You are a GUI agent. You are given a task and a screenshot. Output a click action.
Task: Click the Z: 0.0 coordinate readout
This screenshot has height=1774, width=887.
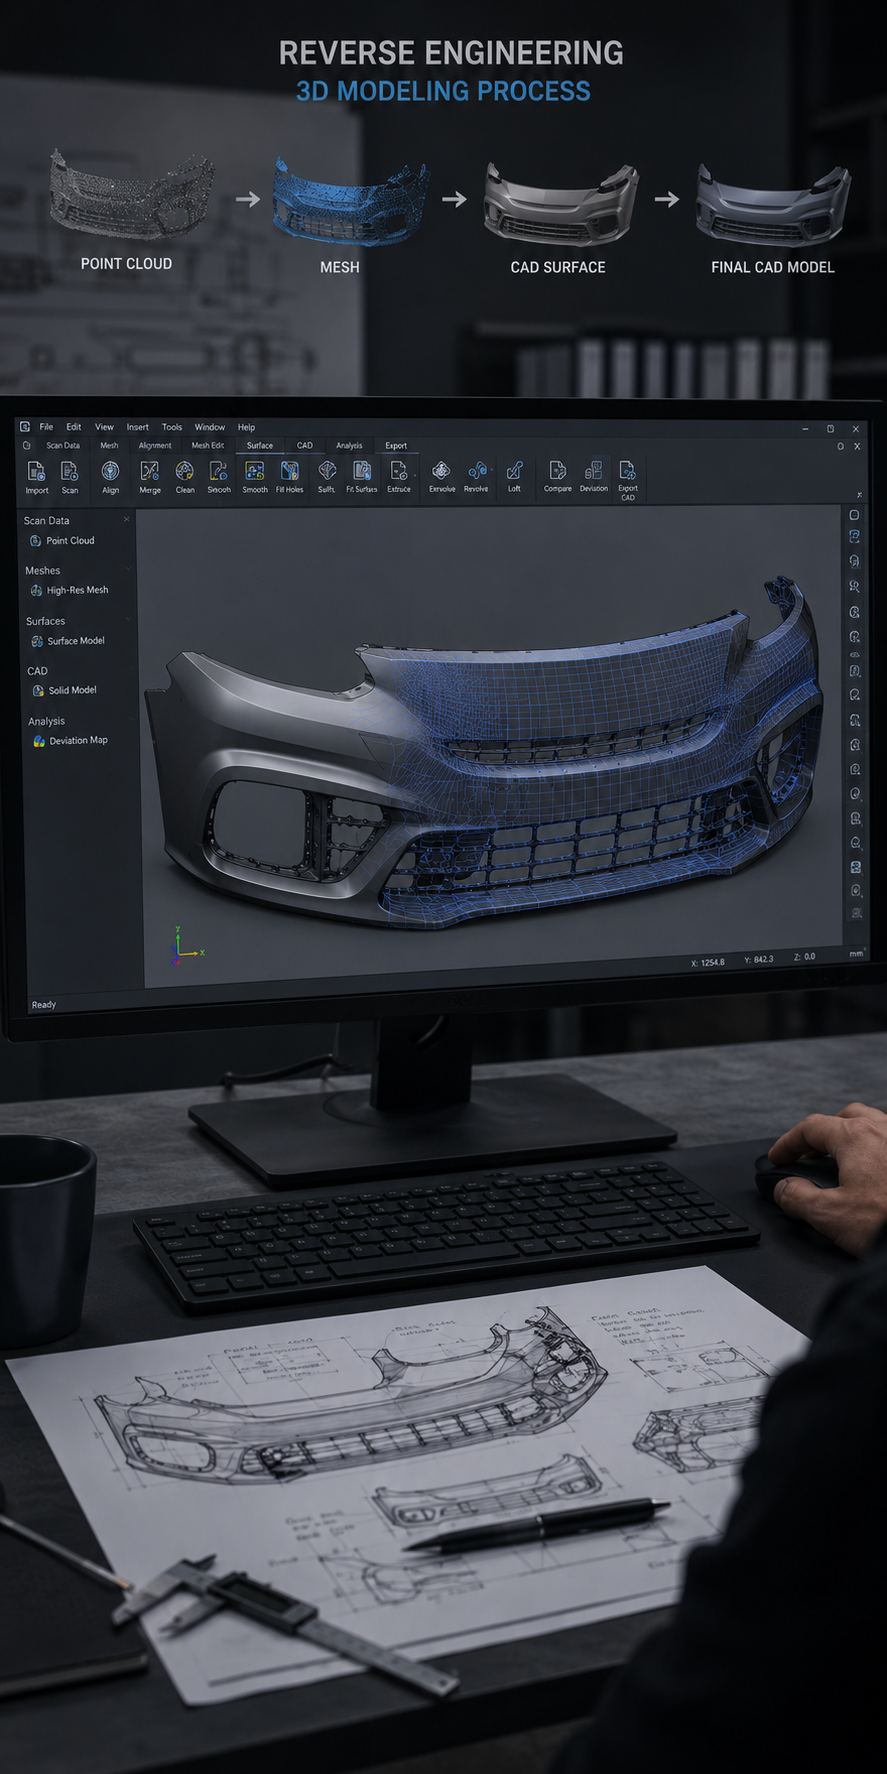point(805,957)
